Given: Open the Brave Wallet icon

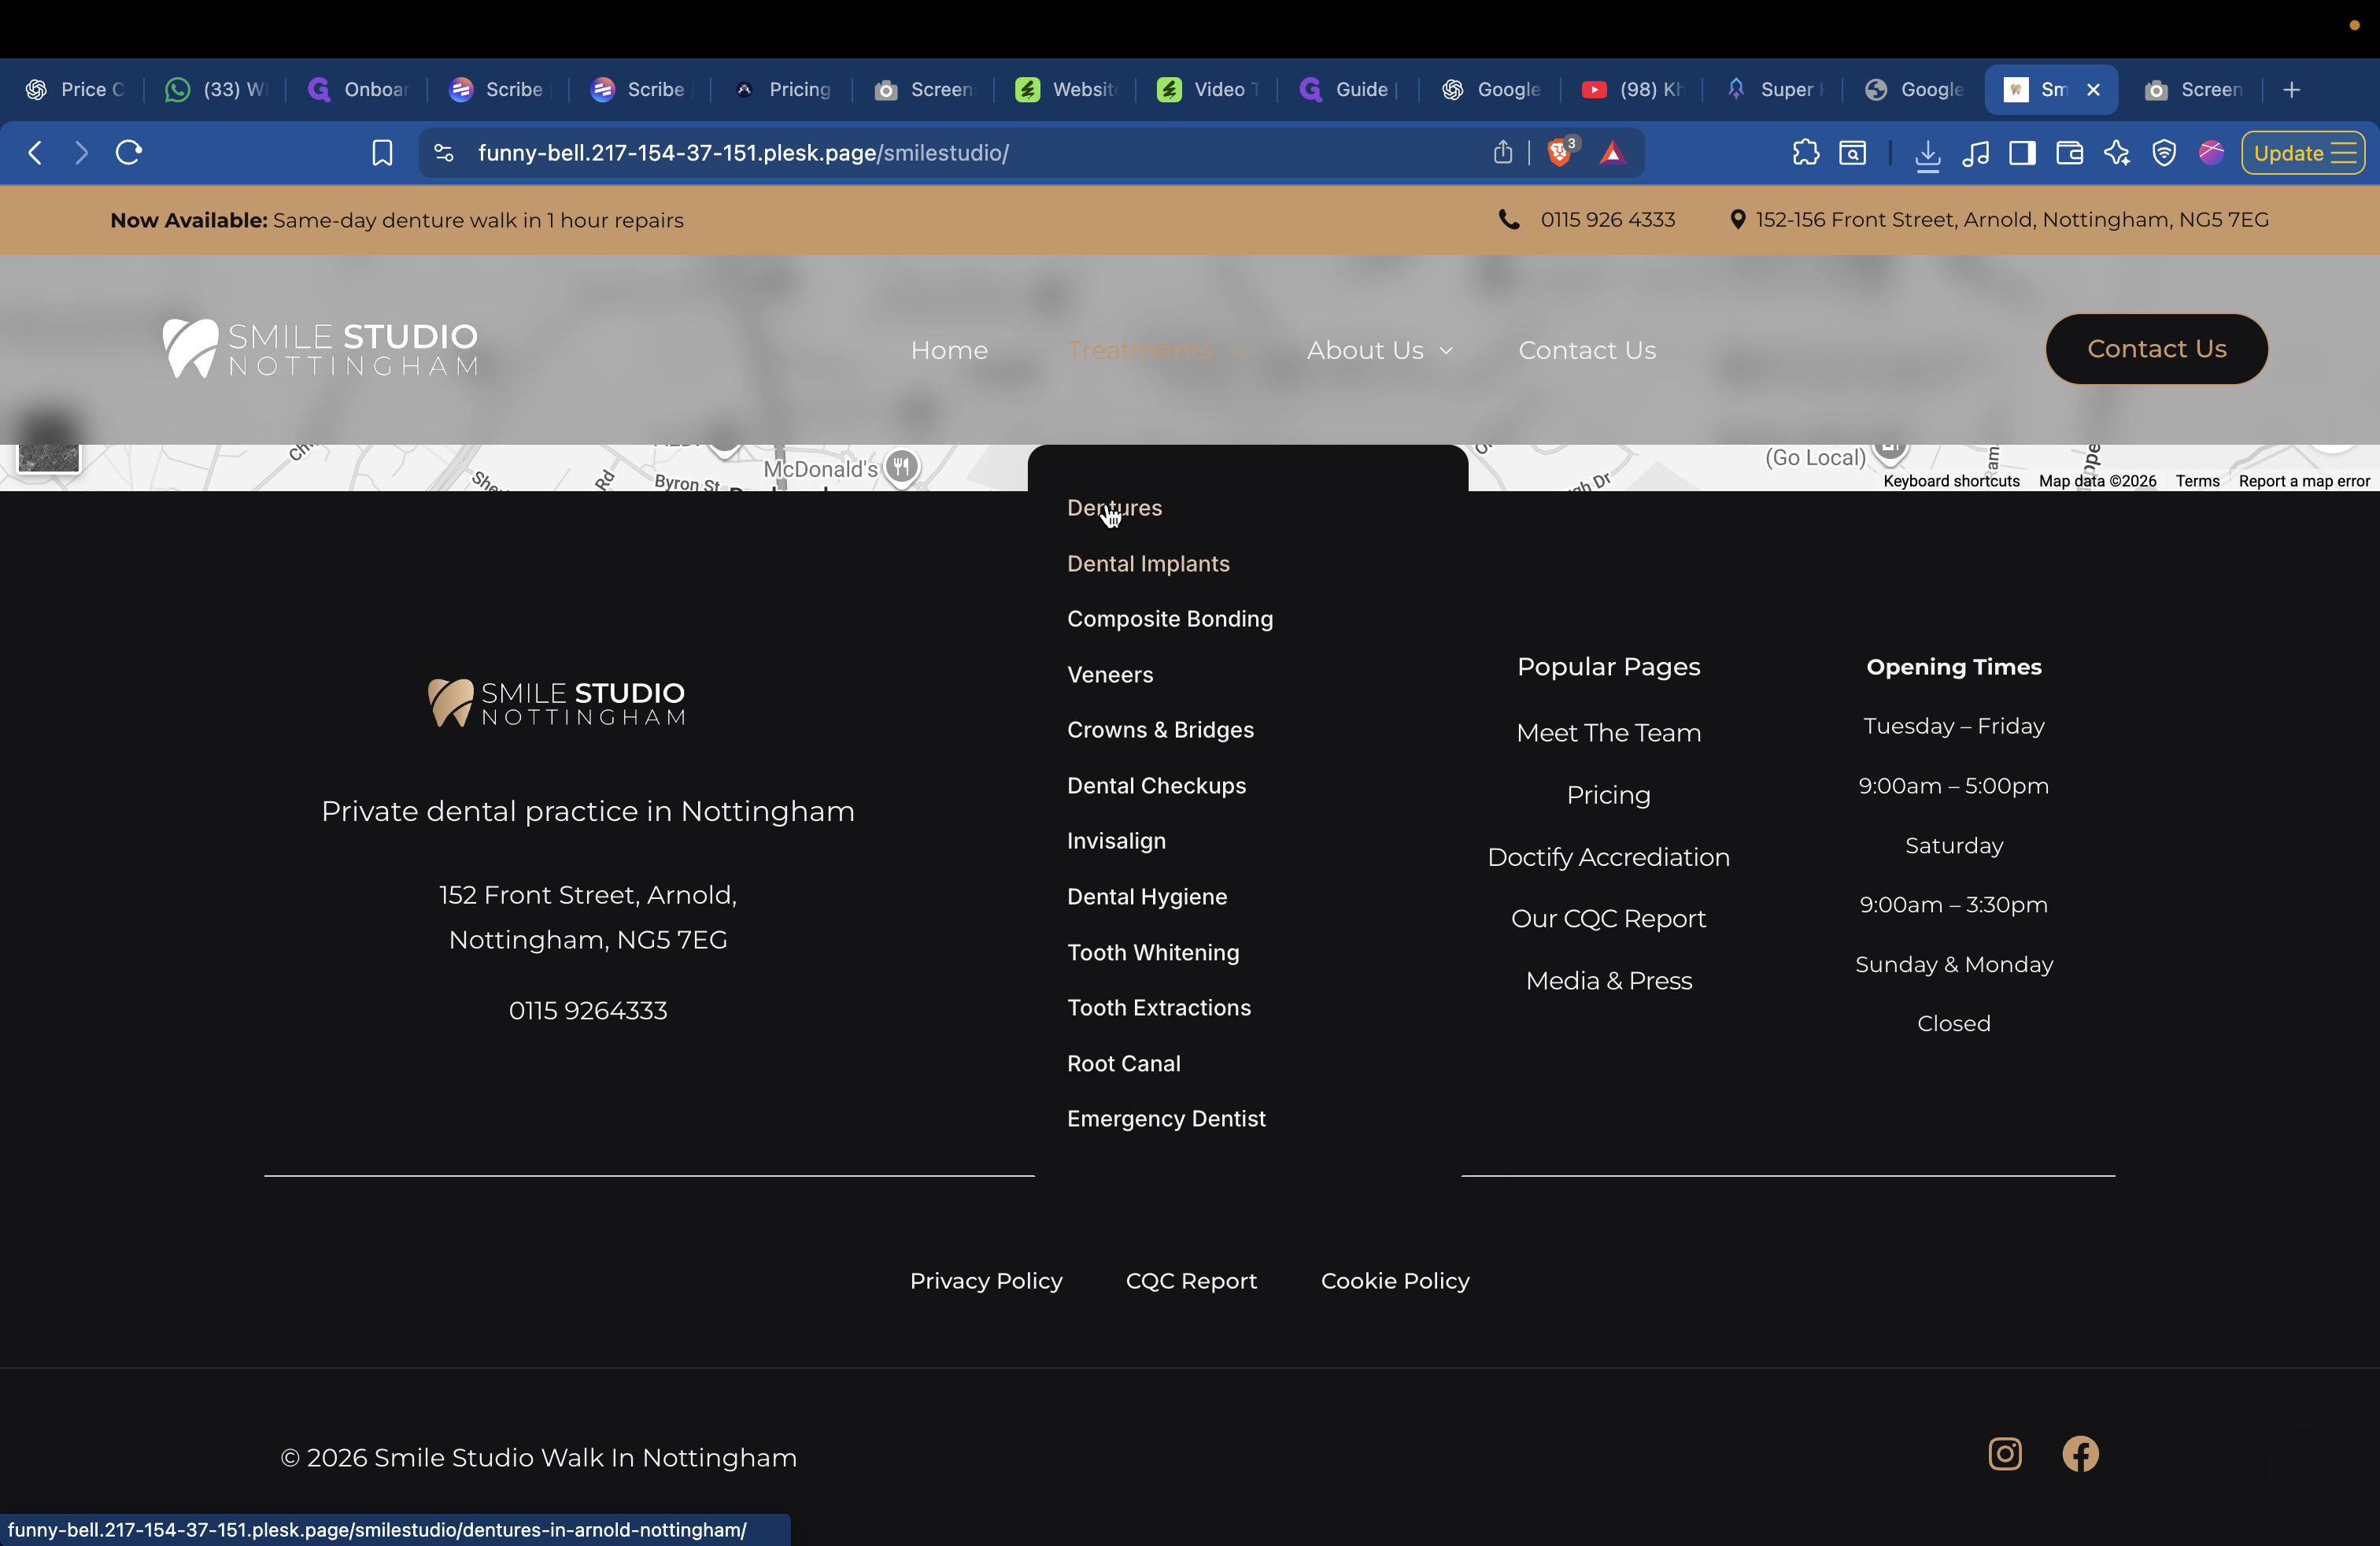Looking at the screenshot, I should tap(2069, 153).
